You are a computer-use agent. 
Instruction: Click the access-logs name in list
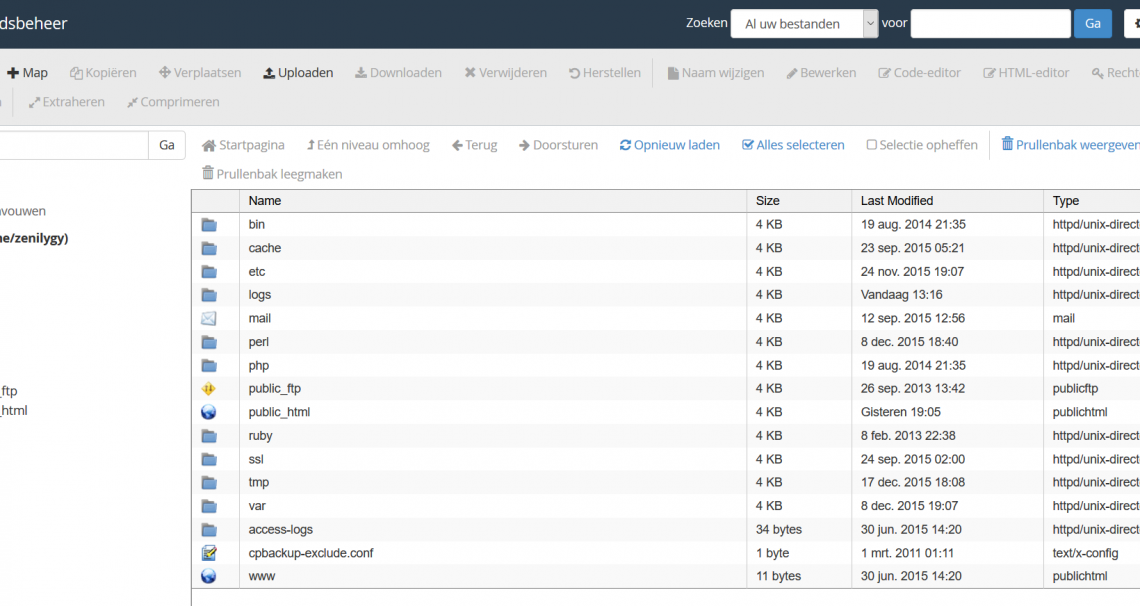point(281,530)
